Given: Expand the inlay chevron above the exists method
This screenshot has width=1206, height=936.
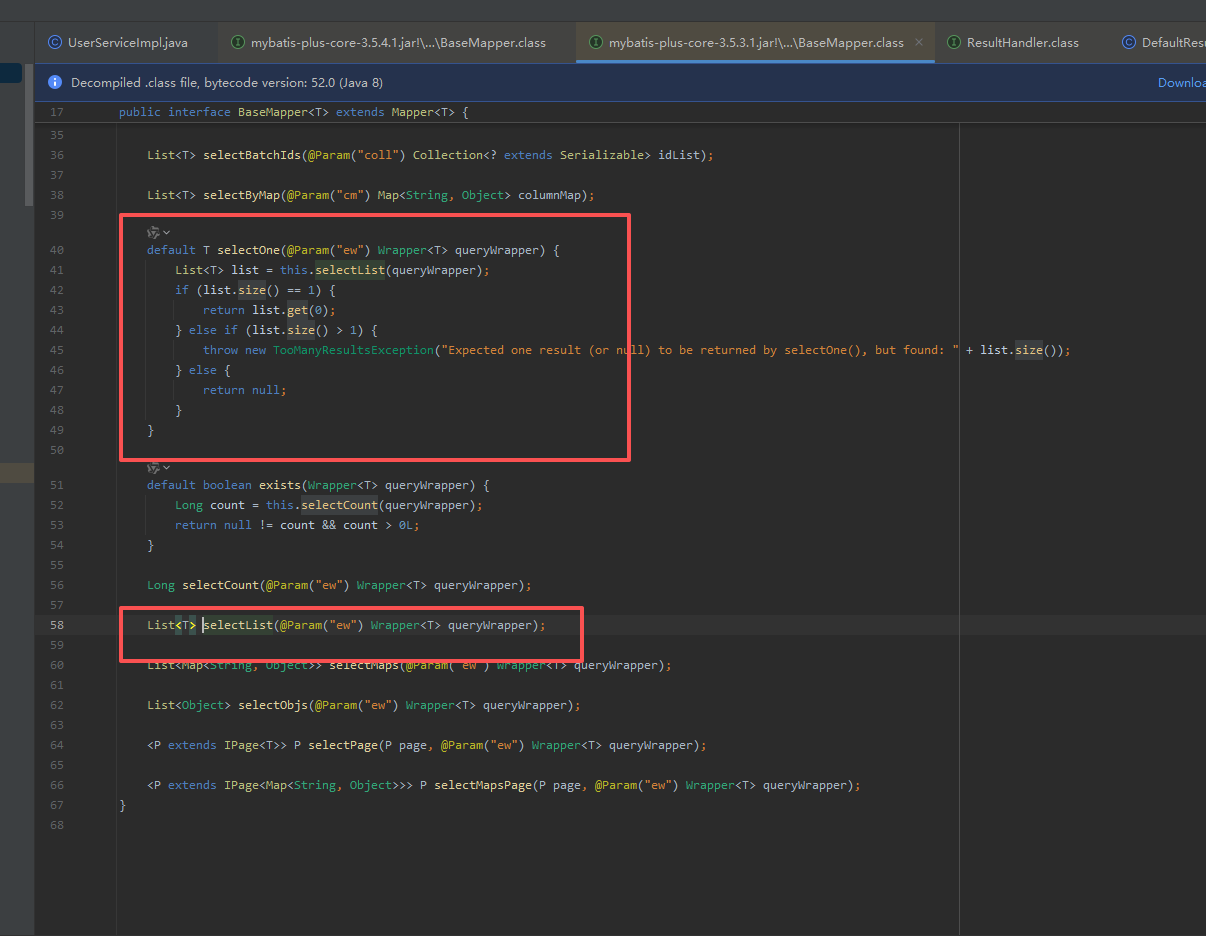Looking at the screenshot, I should [x=167, y=467].
